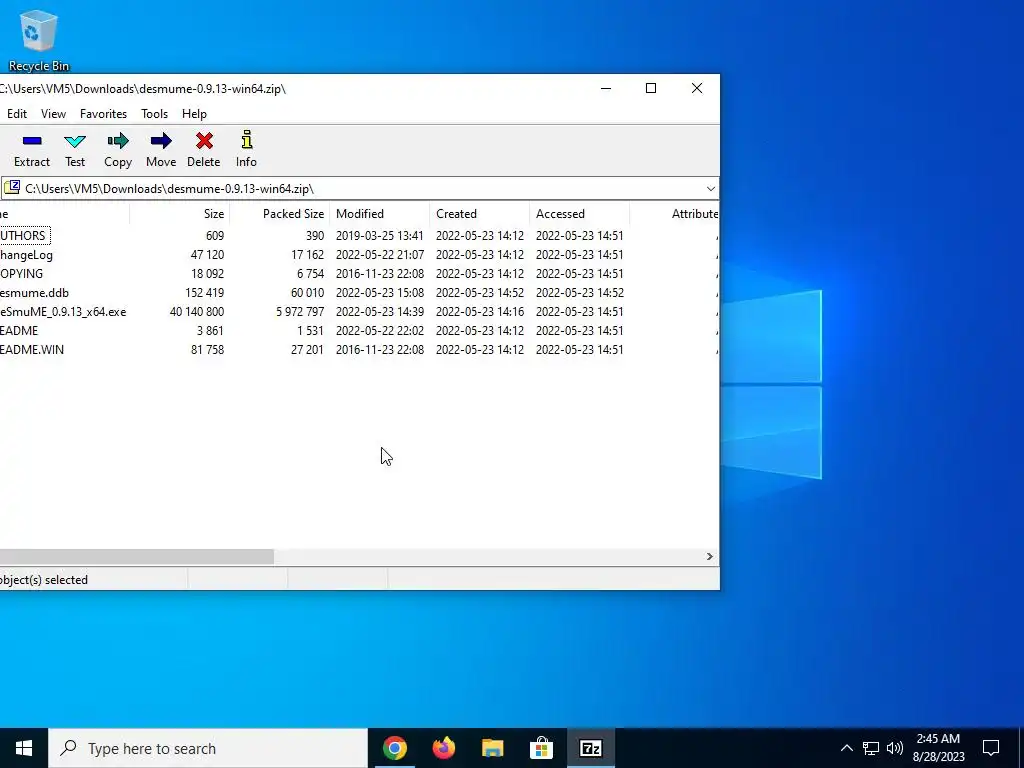Open the Info toolbar icon
The height and width of the screenshot is (768, 1024).
246,150
